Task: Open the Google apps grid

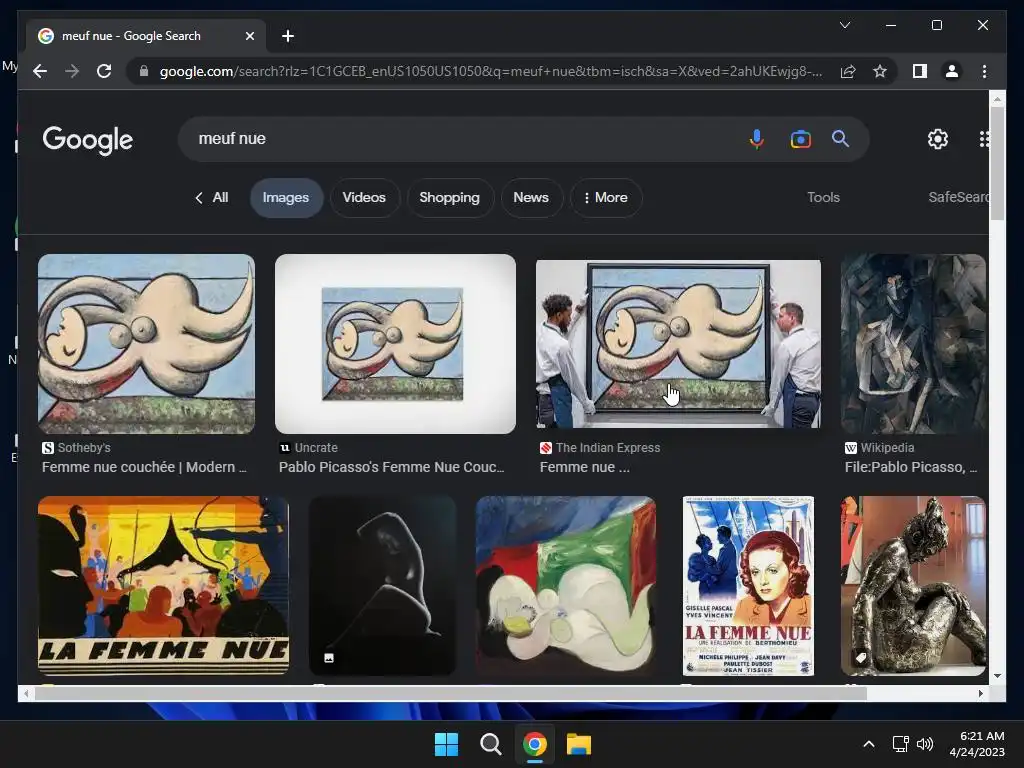Action: coord(984,138)
